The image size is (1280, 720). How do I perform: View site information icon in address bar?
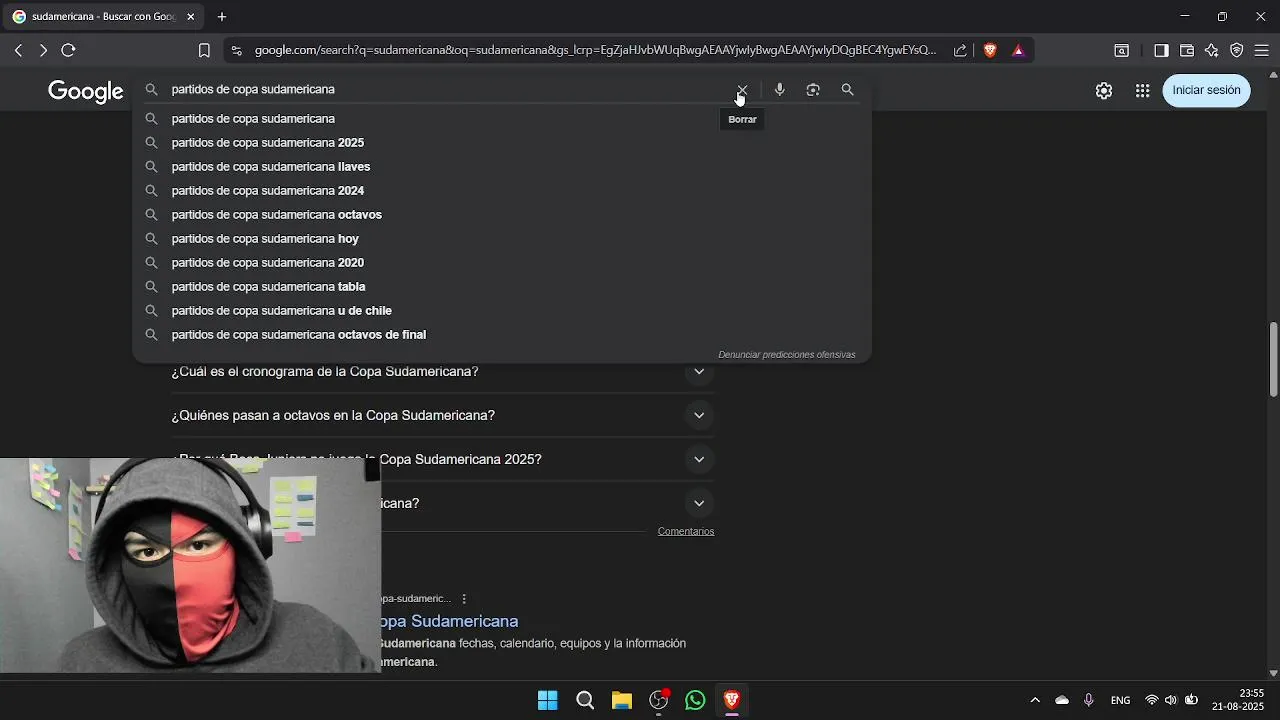tap(236, 50)
